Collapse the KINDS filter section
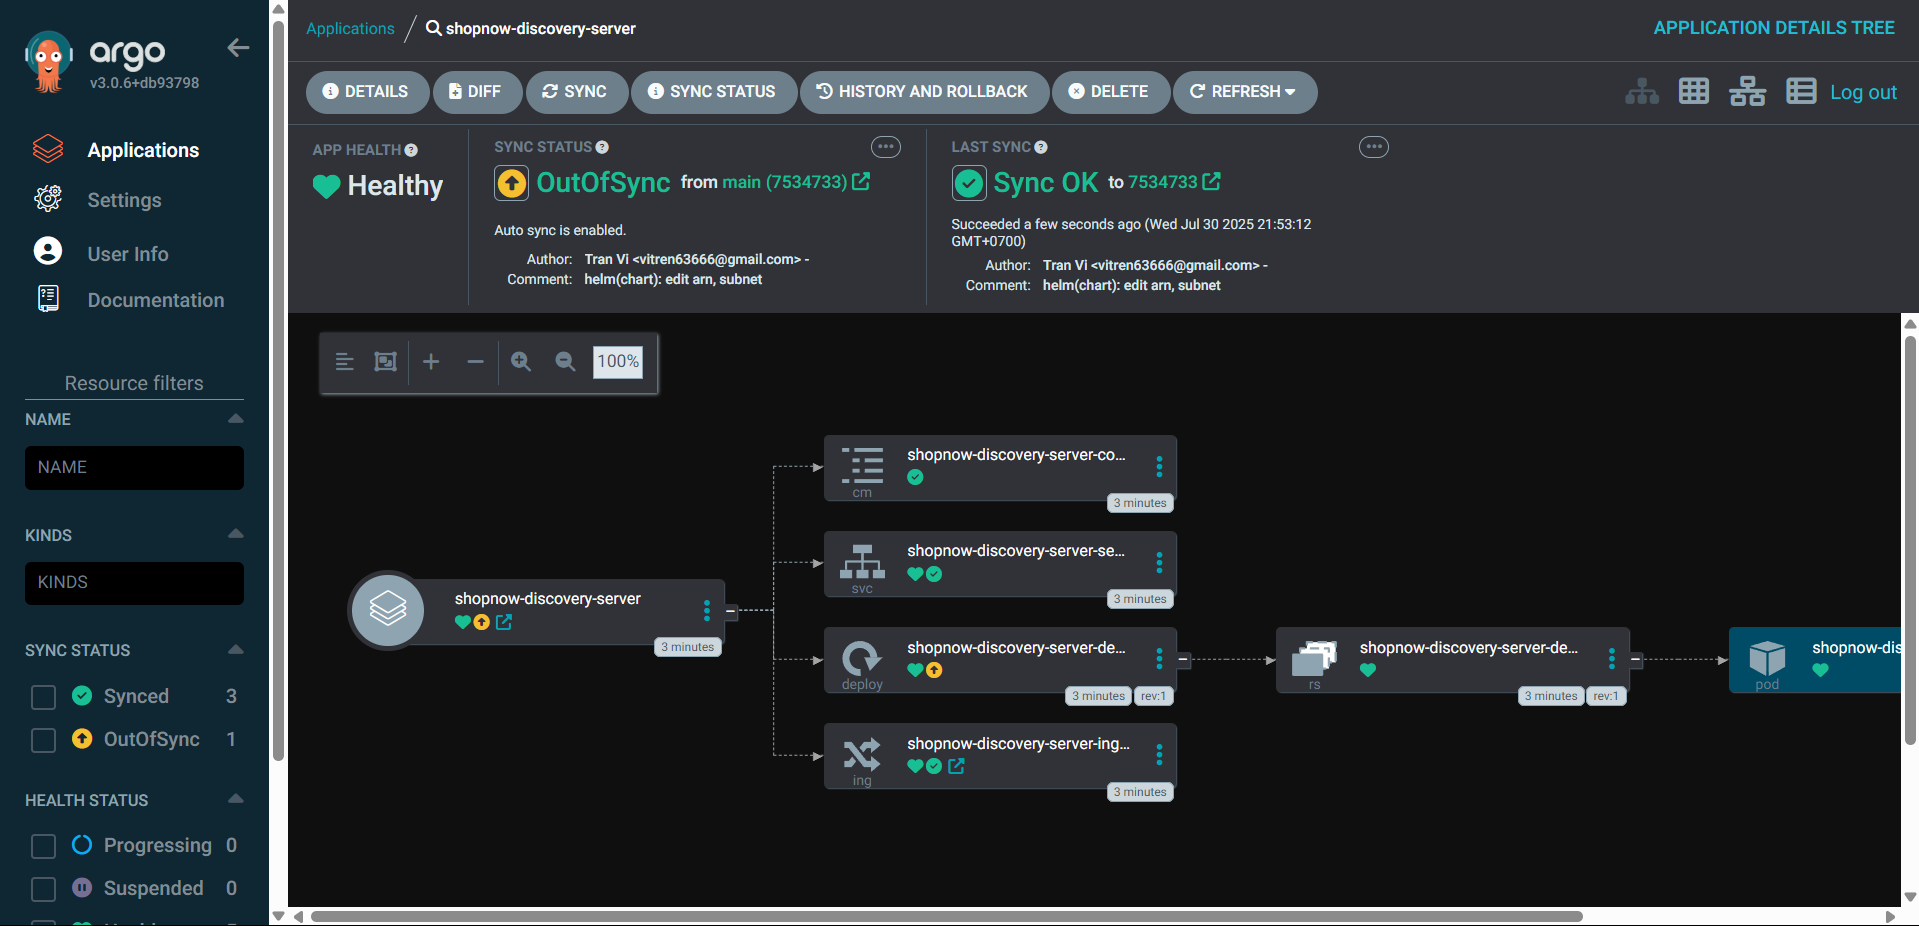This screenshot has width=1919, height=926. [x=236, y=534]
